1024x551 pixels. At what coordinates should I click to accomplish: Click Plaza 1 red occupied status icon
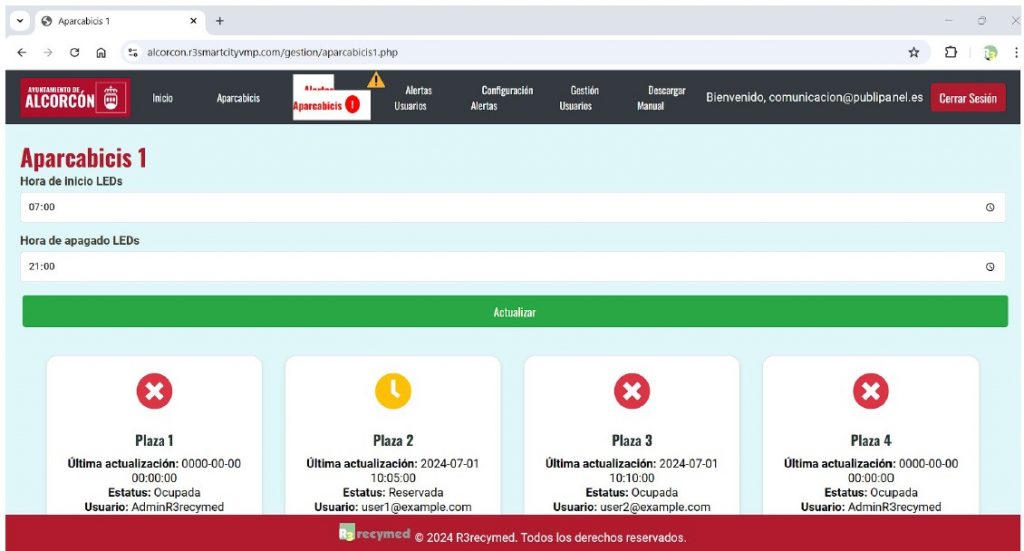154,391
